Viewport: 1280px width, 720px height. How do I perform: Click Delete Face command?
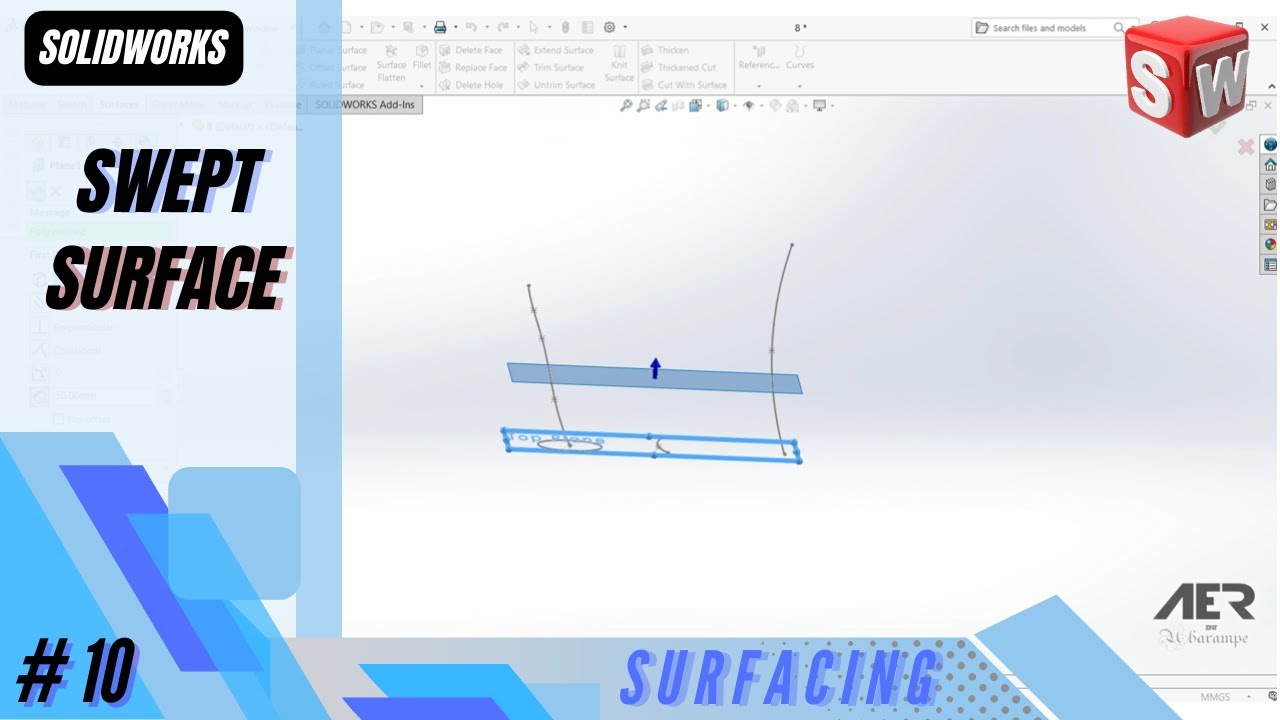tap(471, 50)
